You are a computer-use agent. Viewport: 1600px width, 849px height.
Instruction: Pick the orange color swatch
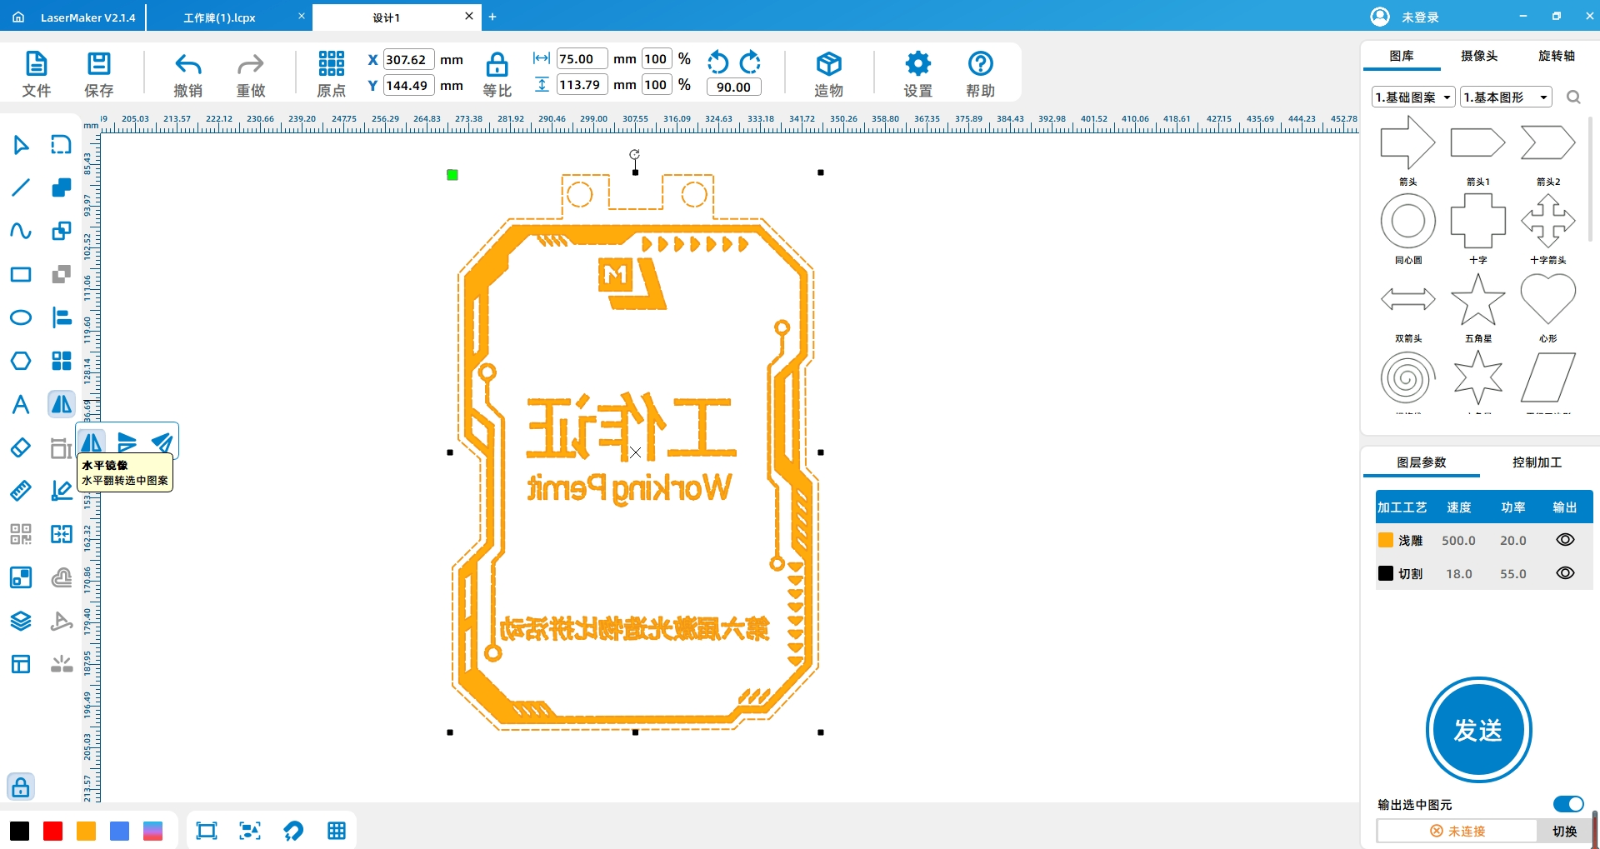pos(86,831)
